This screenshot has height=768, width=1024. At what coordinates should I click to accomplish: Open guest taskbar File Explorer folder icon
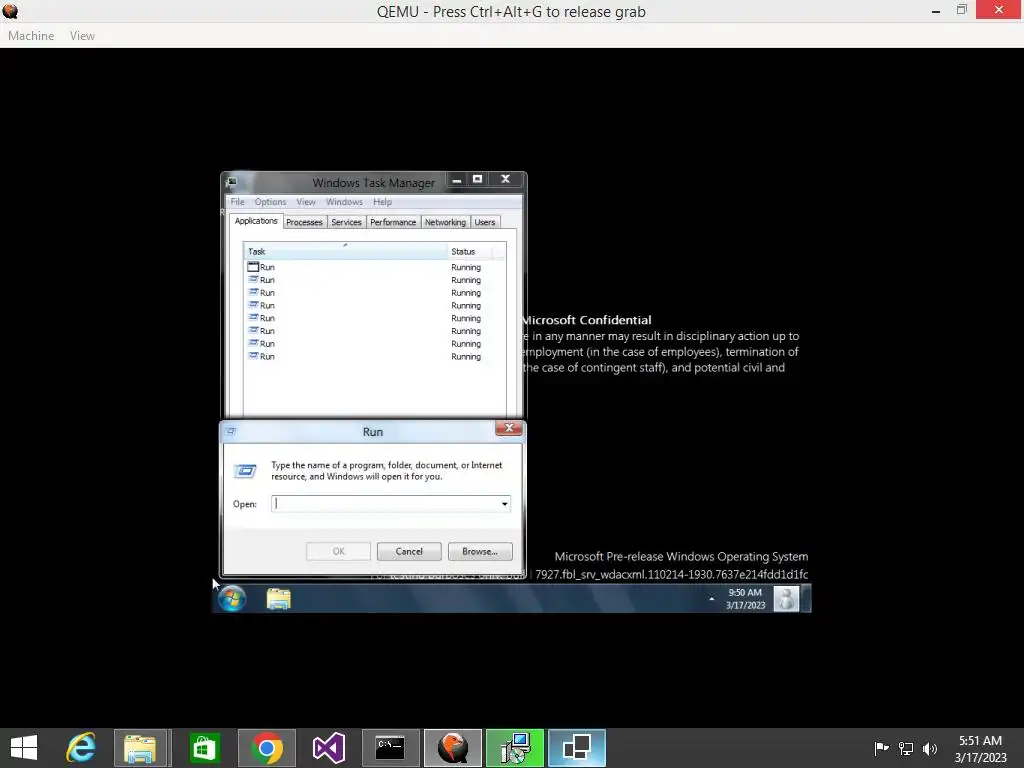(x=279, y=598)
